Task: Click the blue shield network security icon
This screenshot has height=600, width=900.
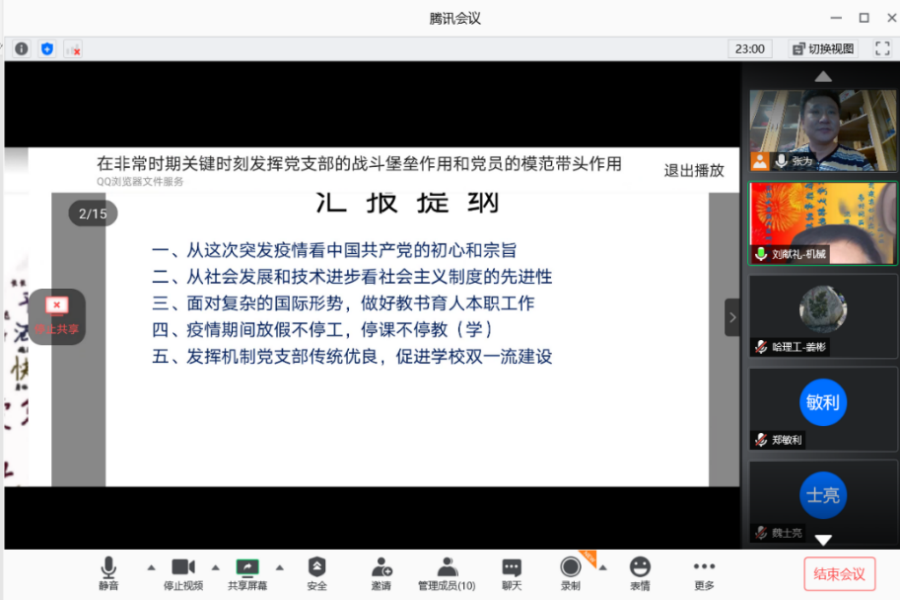Action: 47,48
